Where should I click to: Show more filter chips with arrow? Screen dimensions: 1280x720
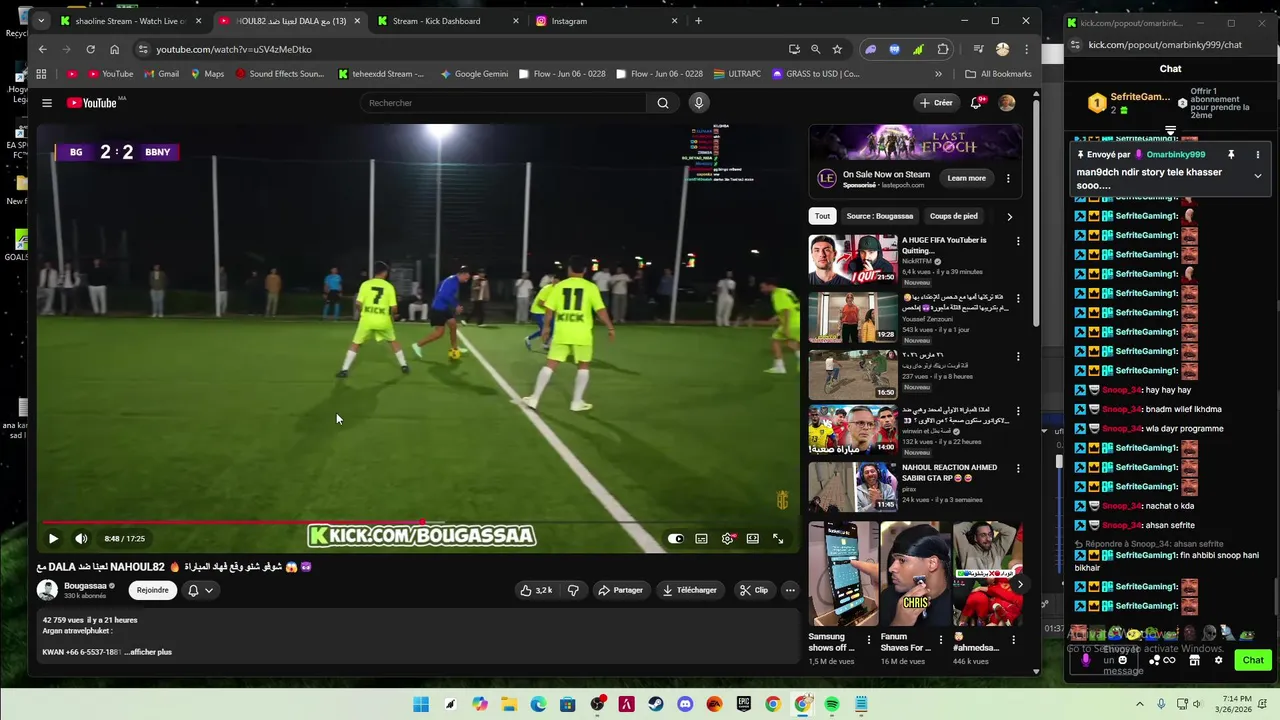pos(1009,216)
